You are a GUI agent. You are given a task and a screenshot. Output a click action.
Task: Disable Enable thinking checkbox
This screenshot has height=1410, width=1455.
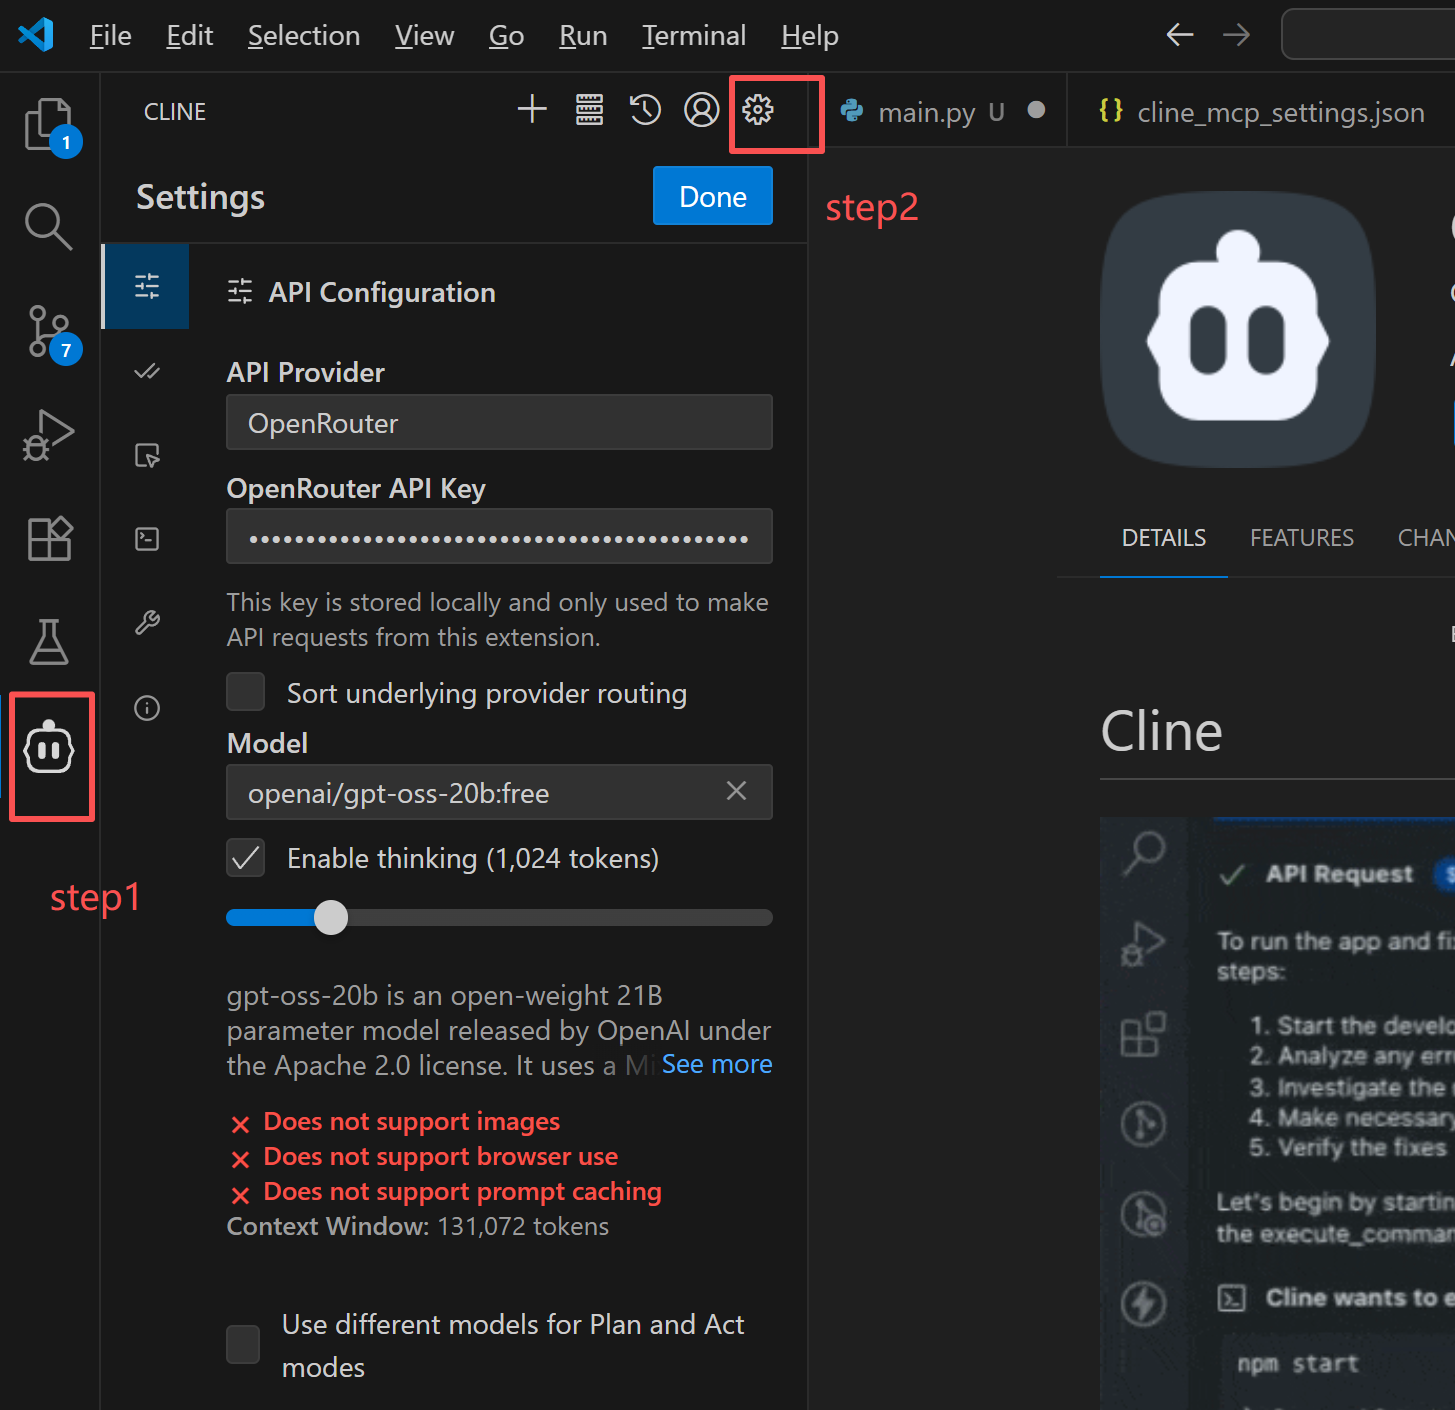pyautogui.click(x=246, y=858)
